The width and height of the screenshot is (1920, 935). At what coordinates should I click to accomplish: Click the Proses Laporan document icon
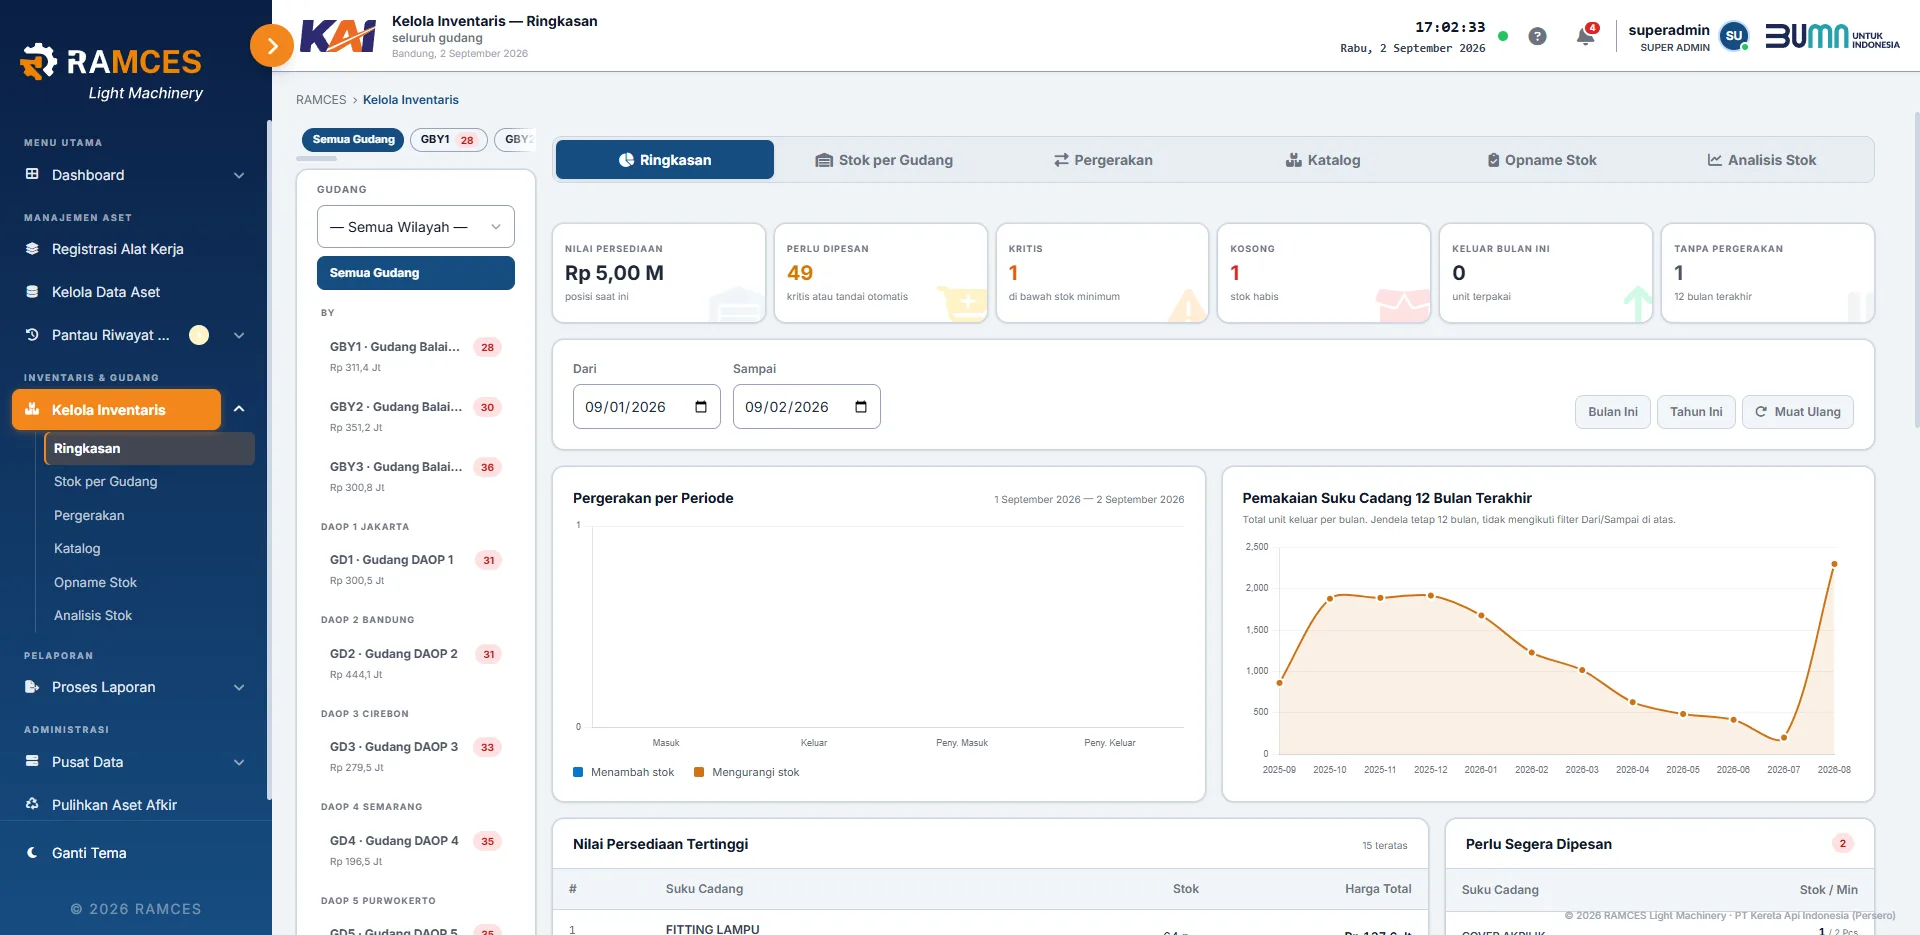32,687
